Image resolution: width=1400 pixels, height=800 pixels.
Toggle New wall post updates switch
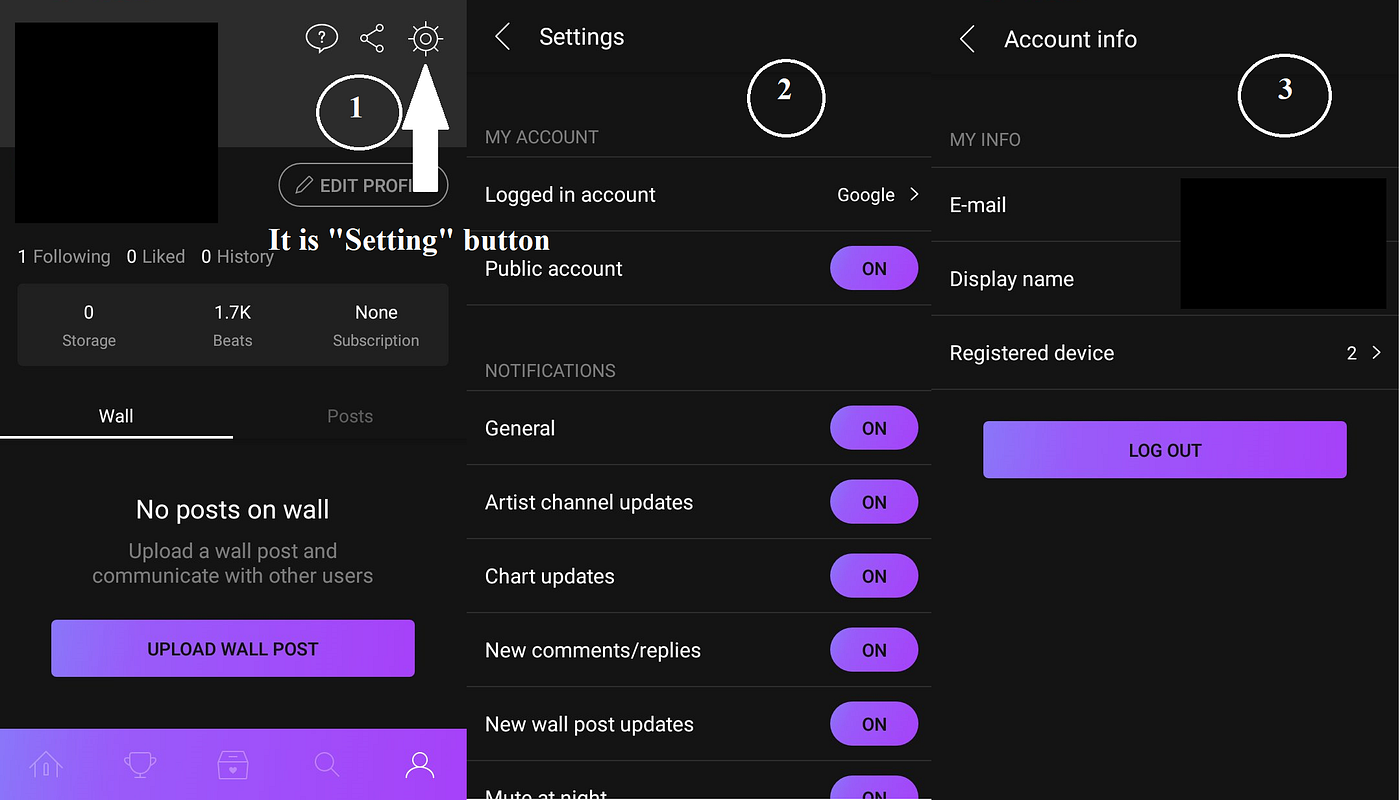pyautogui.click(x=874, y=724)
